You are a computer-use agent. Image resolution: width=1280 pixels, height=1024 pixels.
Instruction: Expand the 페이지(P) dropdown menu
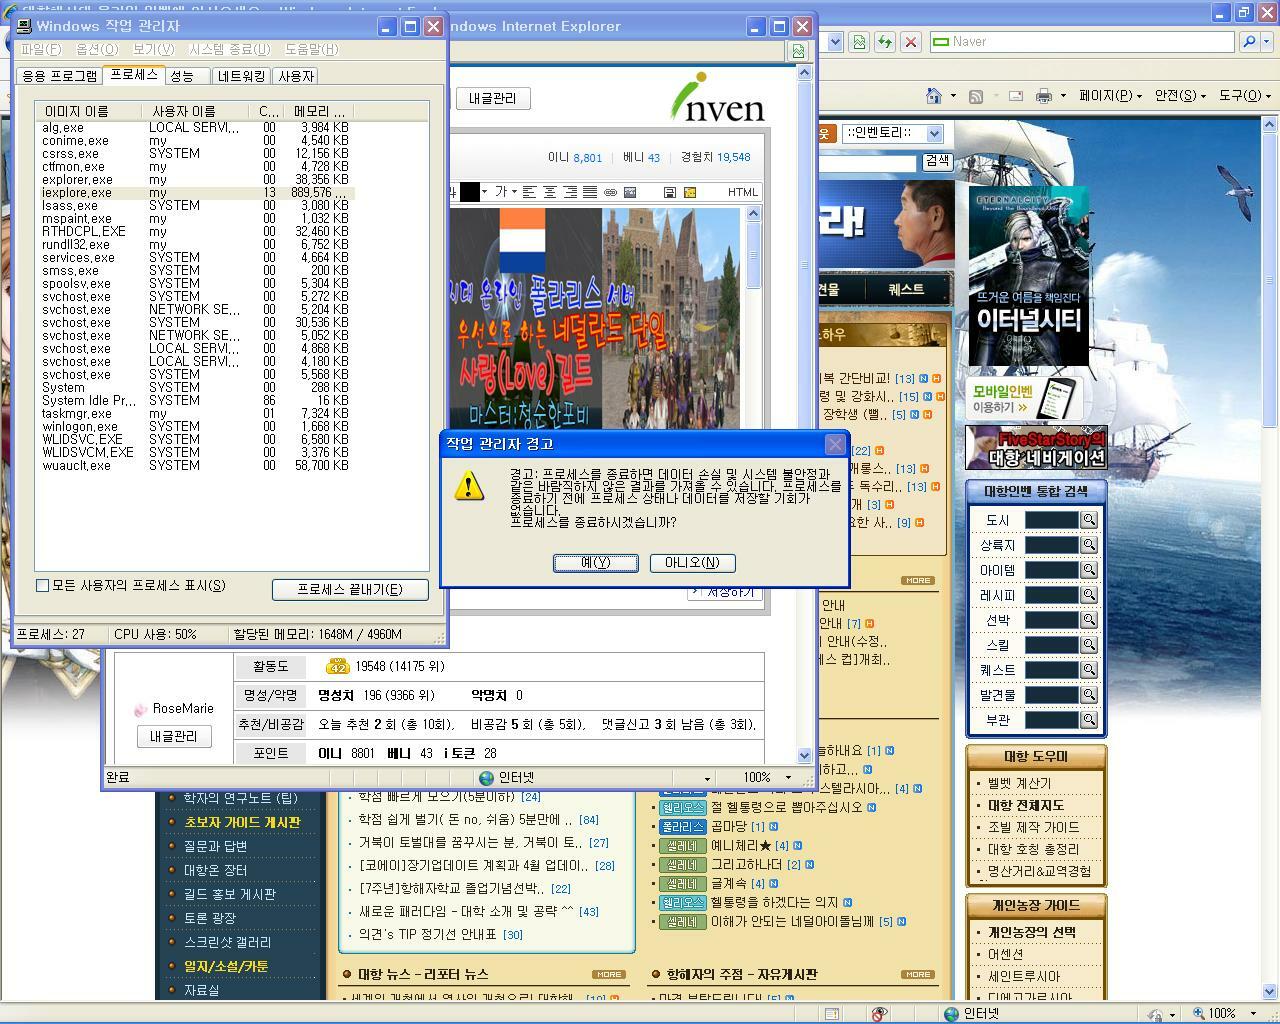pyautogui.click(x=1110, y=96)
